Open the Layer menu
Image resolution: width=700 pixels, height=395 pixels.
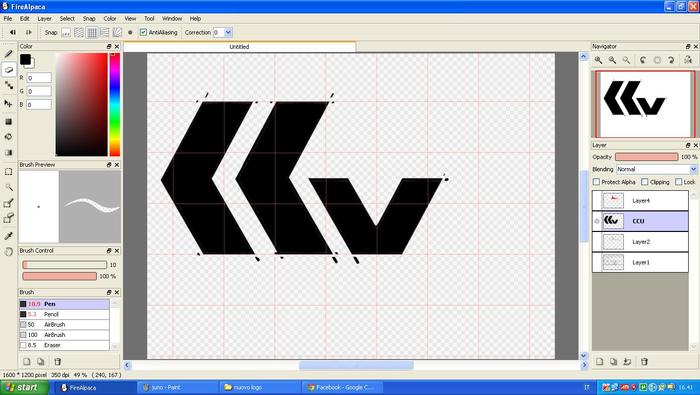pyautogui.click(x=44, y=19)
